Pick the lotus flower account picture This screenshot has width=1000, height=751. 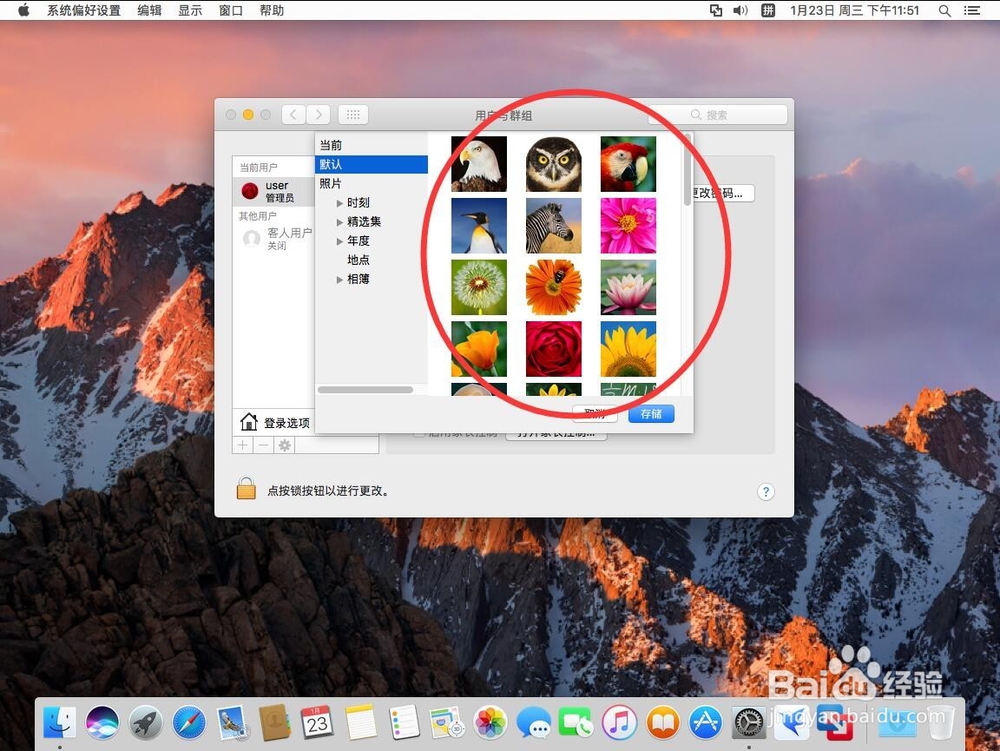(628, 287)
